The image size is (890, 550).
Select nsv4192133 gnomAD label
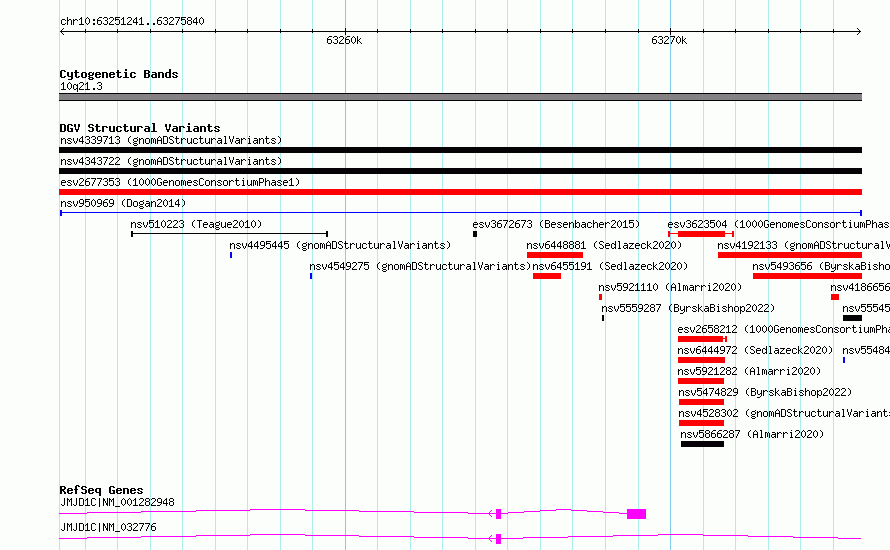pyautogui.click(x=804, y=245)
